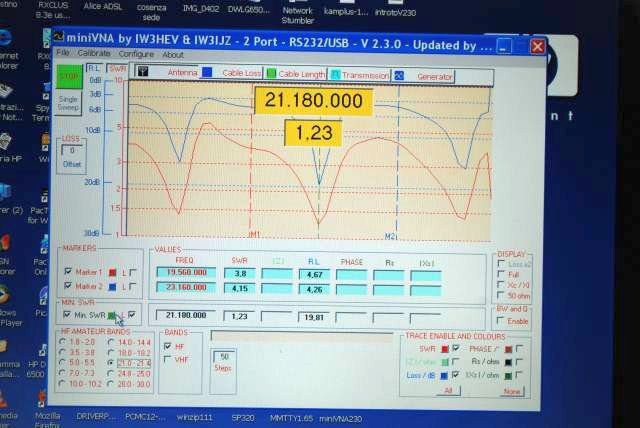The height and width of the screenshot is (428, 640).
Task: Select the R.L. scale label
Action: 94,68
